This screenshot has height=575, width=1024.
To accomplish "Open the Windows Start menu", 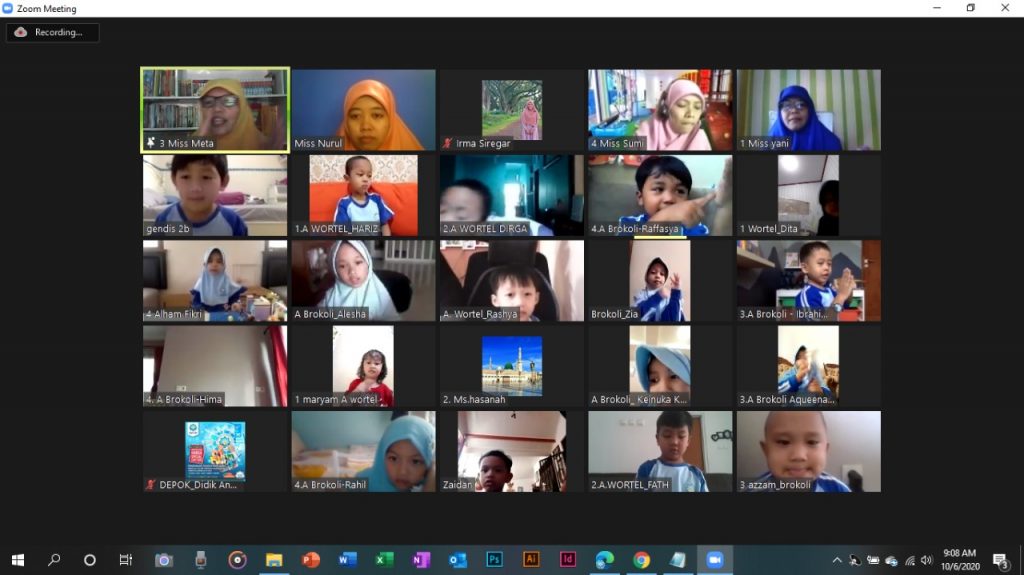I will pyautogui.click(x=17, y=560).
